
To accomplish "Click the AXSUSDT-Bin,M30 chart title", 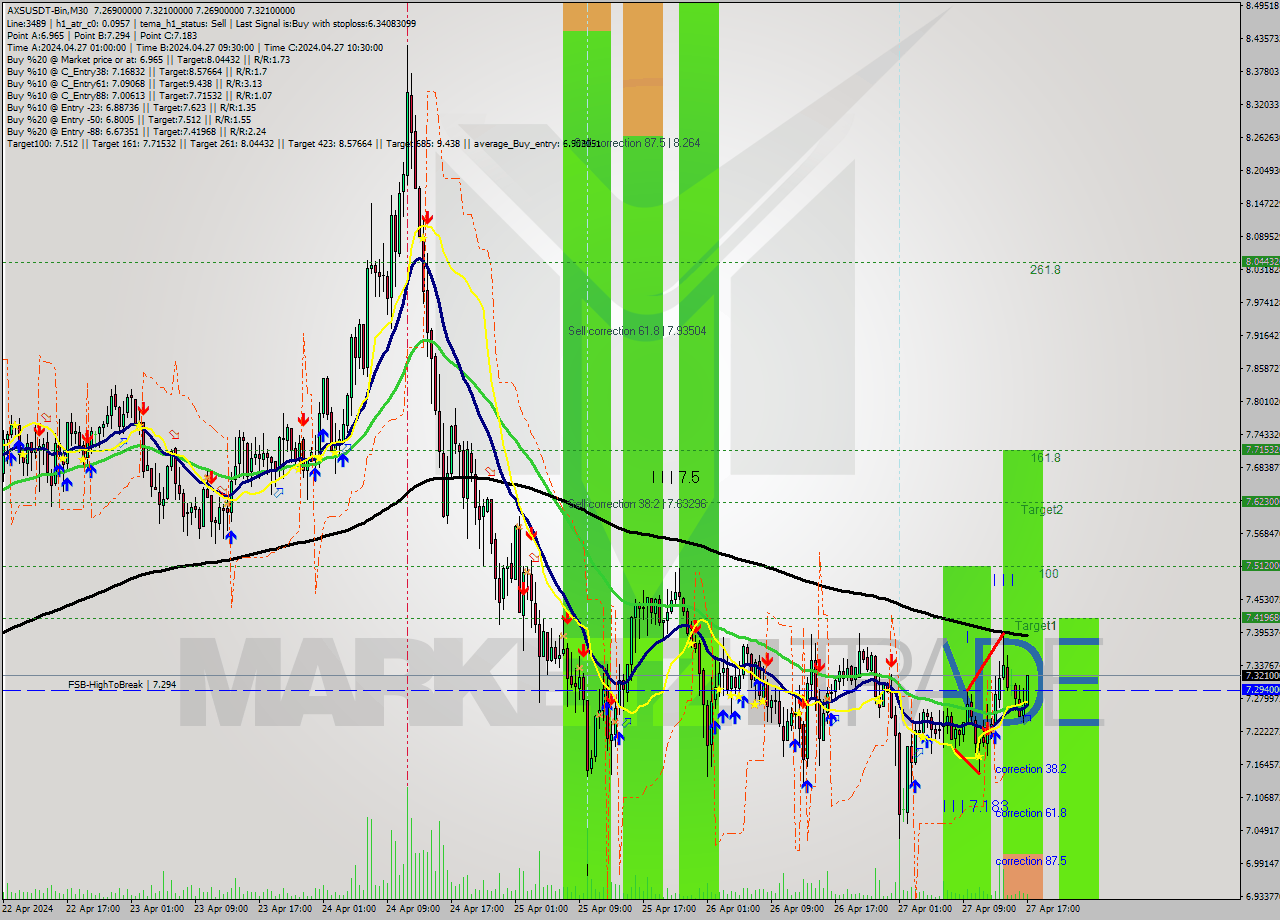I will point(46,9).
